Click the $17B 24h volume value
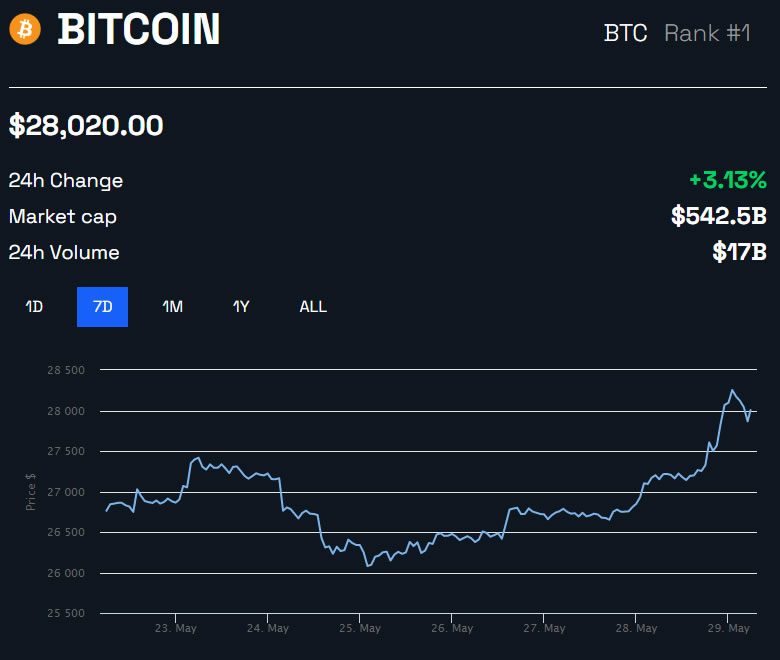 [739, 252]
